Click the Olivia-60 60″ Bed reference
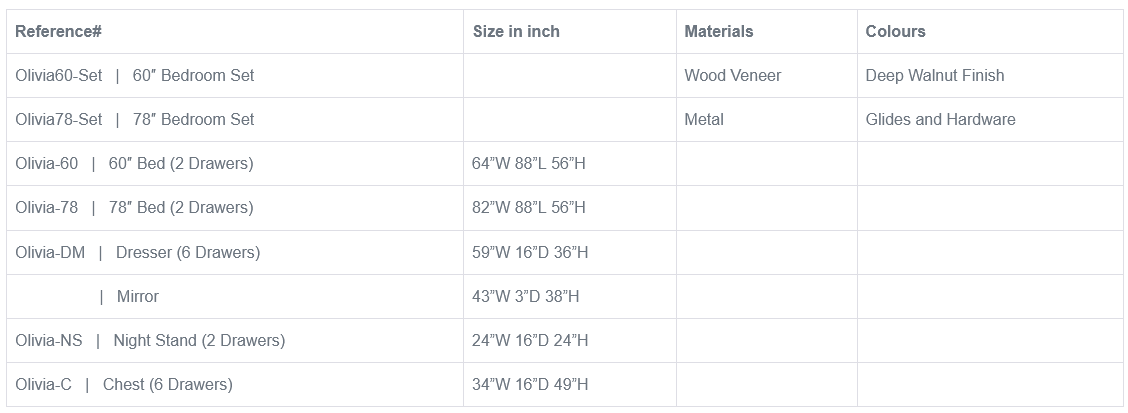The height and width of the screenshot is (413, 1128). (134, 164)
